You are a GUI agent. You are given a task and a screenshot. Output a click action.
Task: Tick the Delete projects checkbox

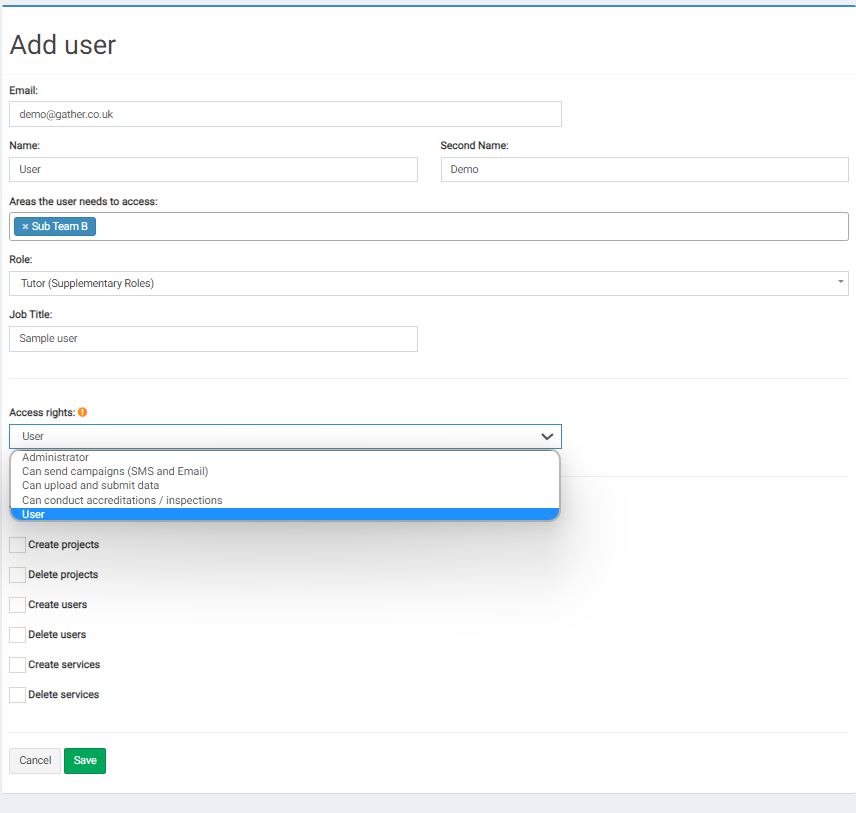point(17,574)
